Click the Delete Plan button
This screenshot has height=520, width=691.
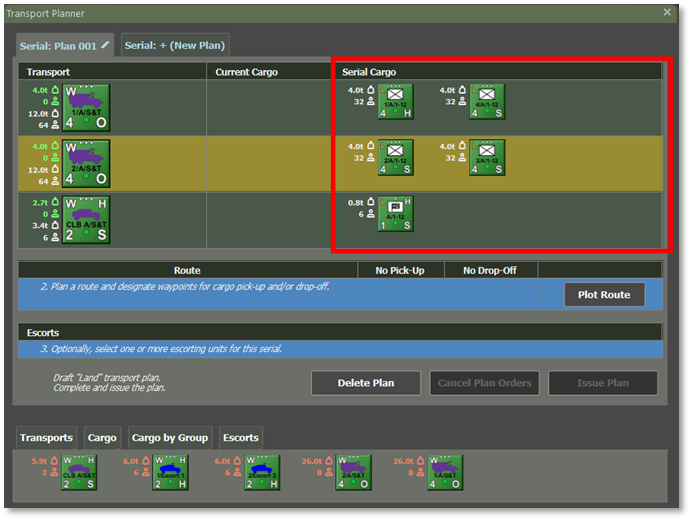tap(365, 383)
